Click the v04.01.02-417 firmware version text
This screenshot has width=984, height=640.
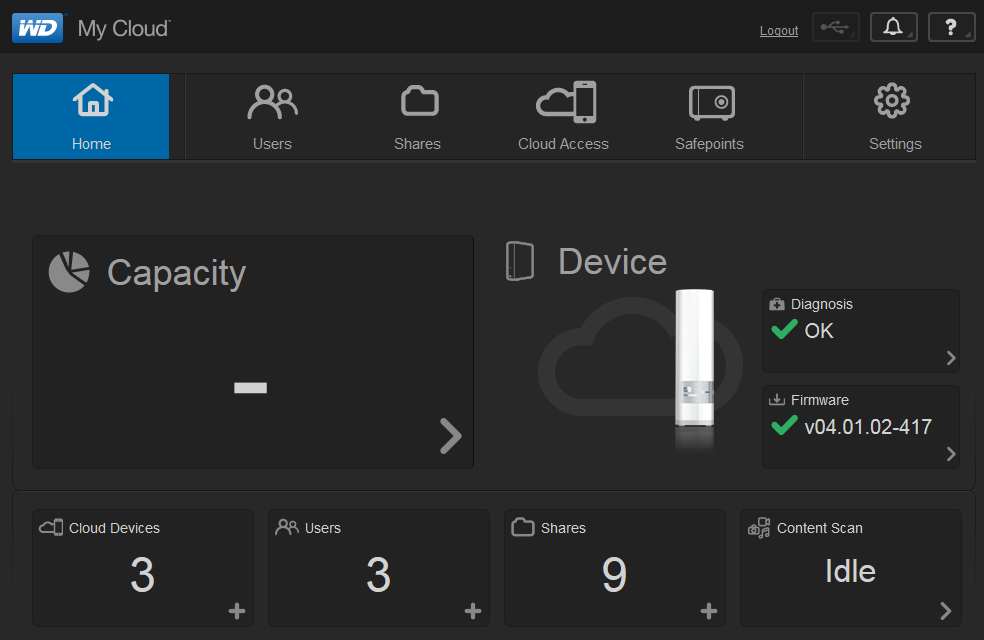click(x=868, y=427)
